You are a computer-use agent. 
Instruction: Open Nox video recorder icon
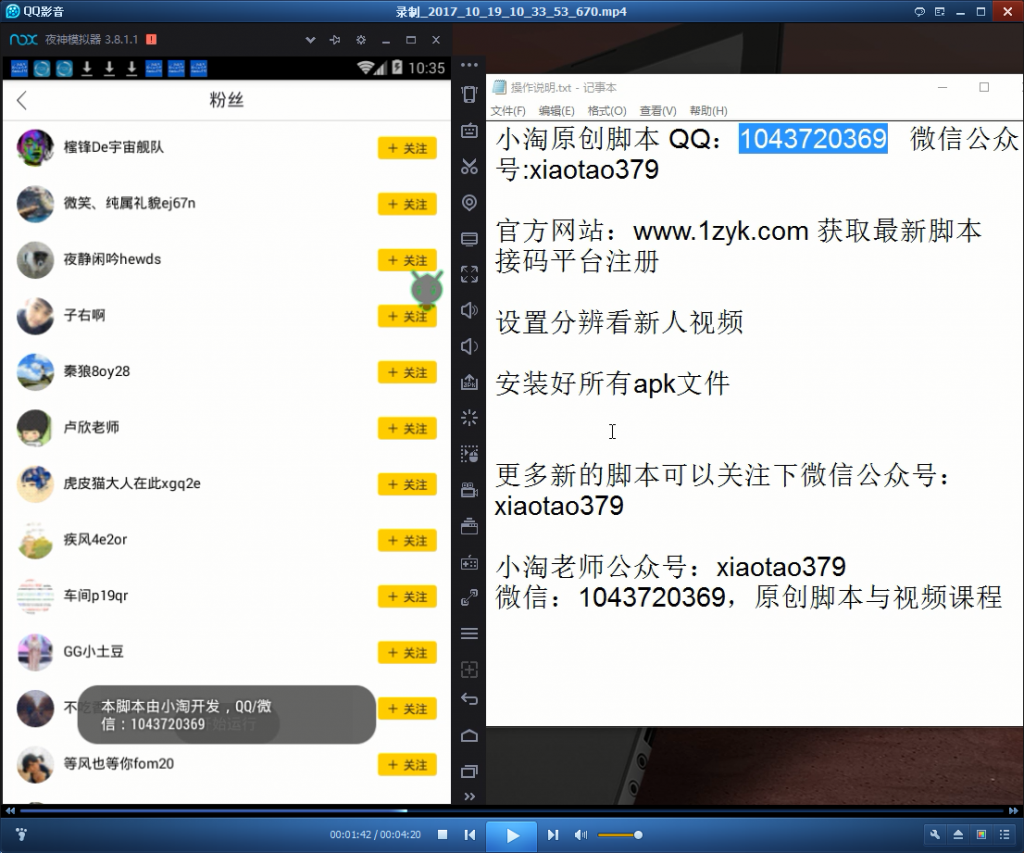(x=469, y=489)
